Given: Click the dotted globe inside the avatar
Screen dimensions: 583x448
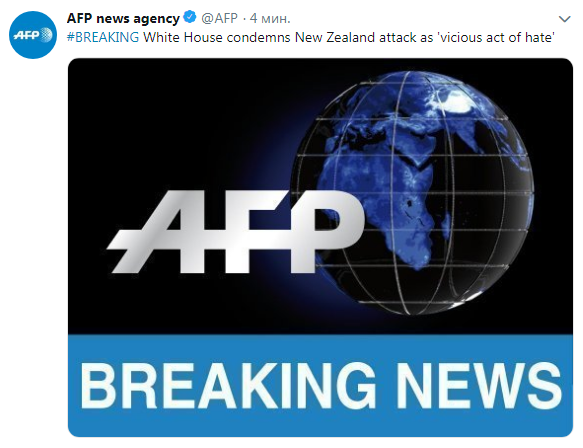Looking at the screenshot, I should coord(45,35).
